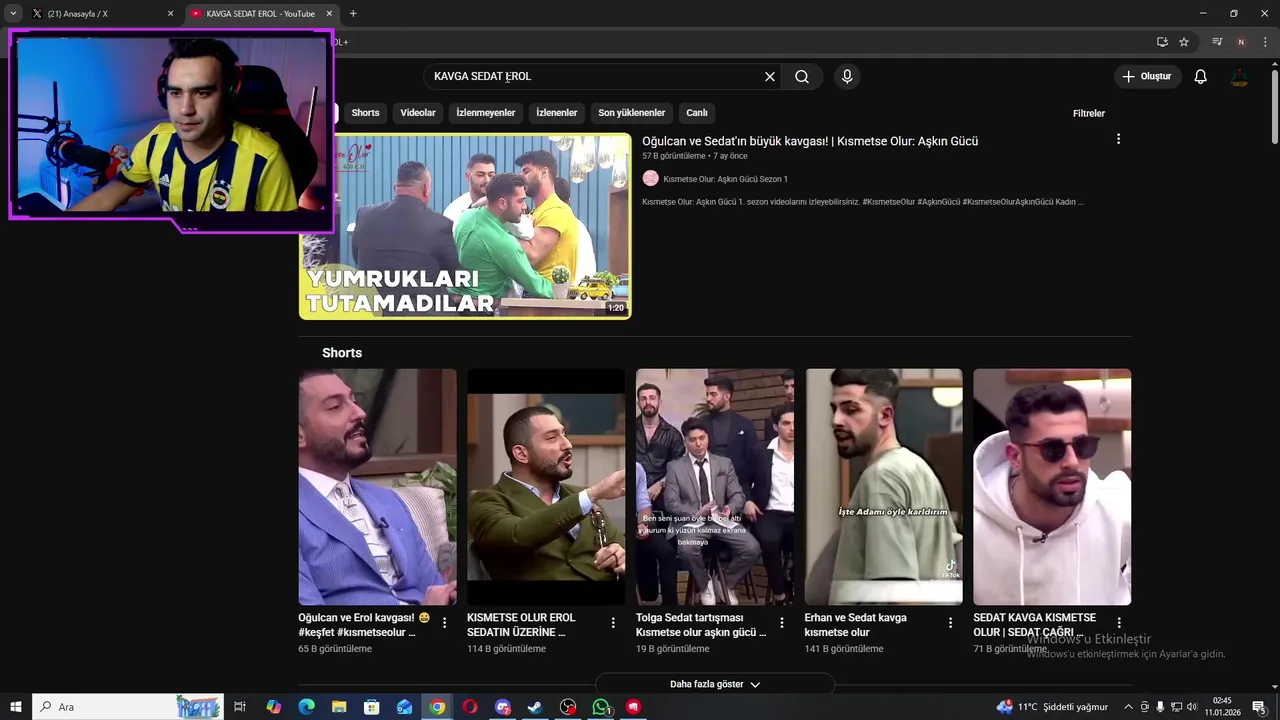This screenshot has width=1280, height=720.
Task: Open more options for Erhan ve Sedat short
Action: (x=950, y=623)
